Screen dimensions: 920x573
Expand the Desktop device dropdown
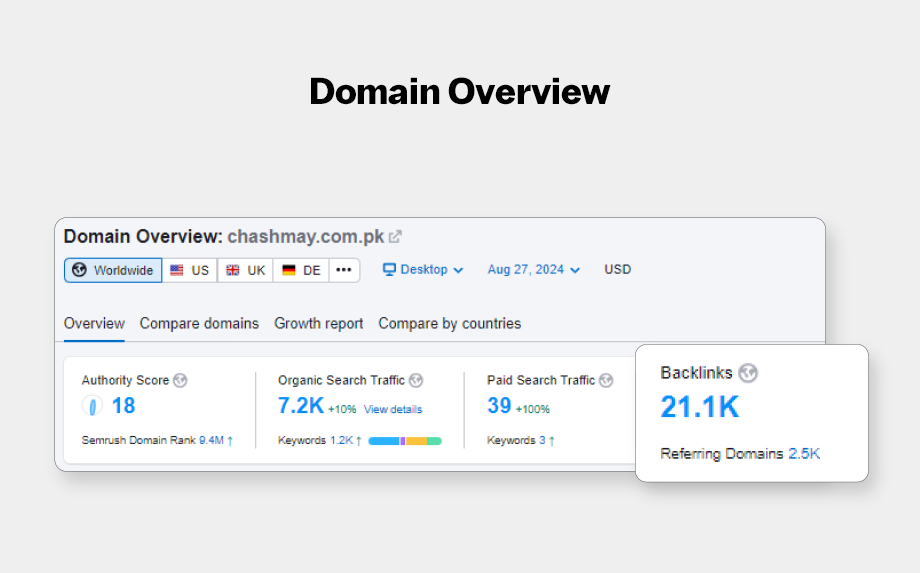coord(424,270)
